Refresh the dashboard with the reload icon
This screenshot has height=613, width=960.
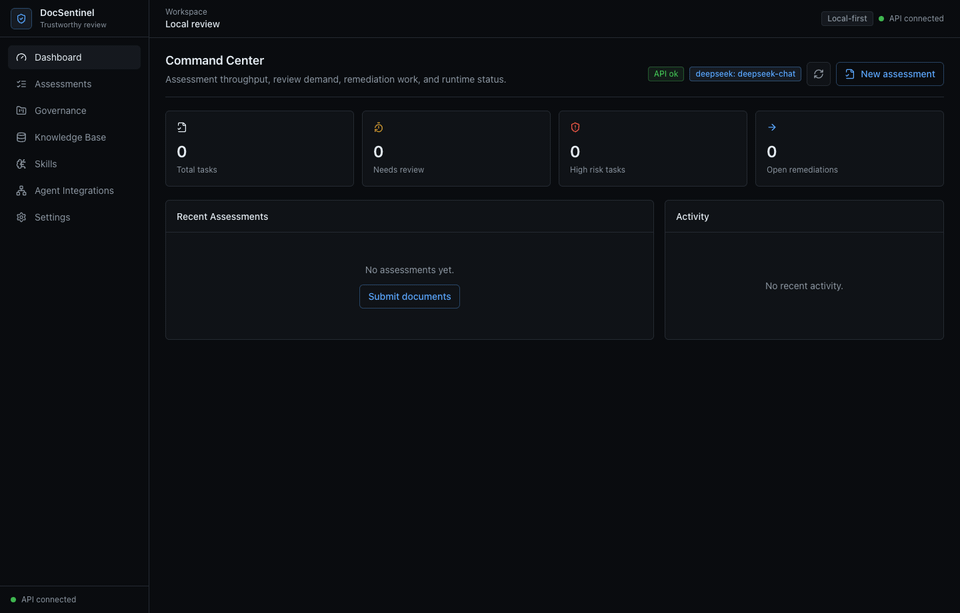click(819, 74)
